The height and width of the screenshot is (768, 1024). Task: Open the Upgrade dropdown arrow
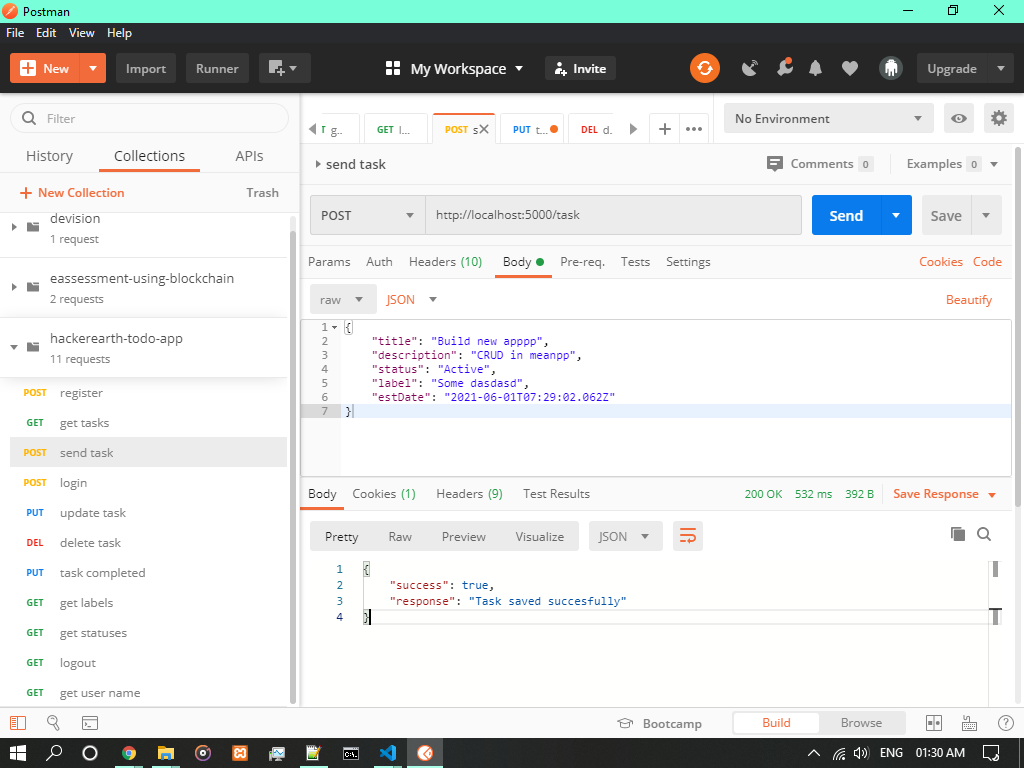point(1000,69)
